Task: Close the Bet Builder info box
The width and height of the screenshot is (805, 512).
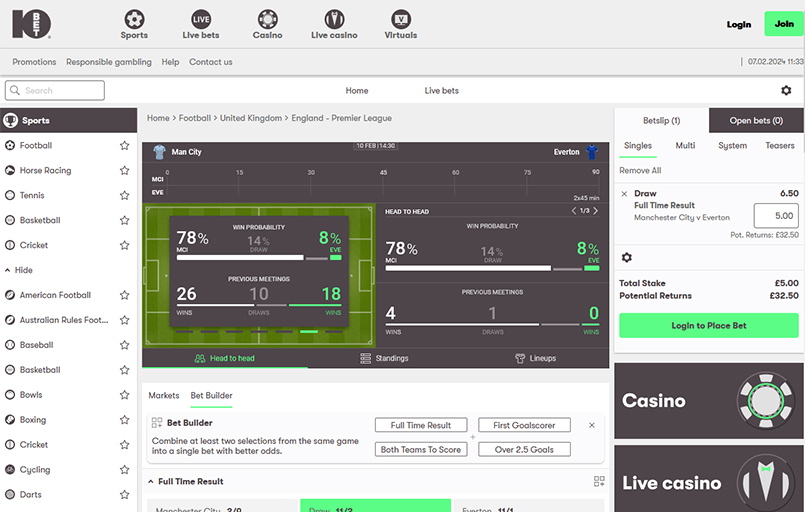Action: click(x=592, y=425)
